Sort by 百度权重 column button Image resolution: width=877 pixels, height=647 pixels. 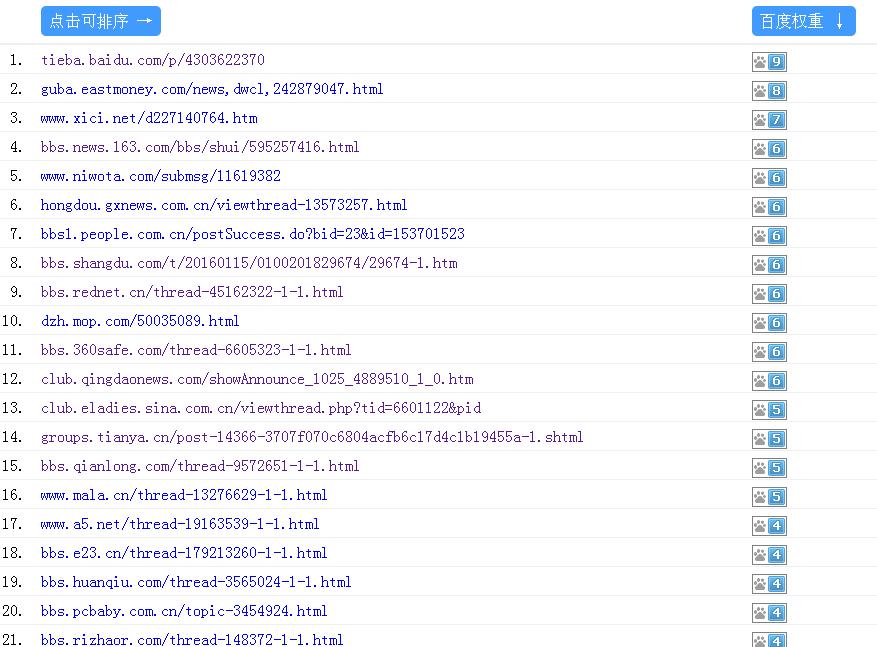803,21
